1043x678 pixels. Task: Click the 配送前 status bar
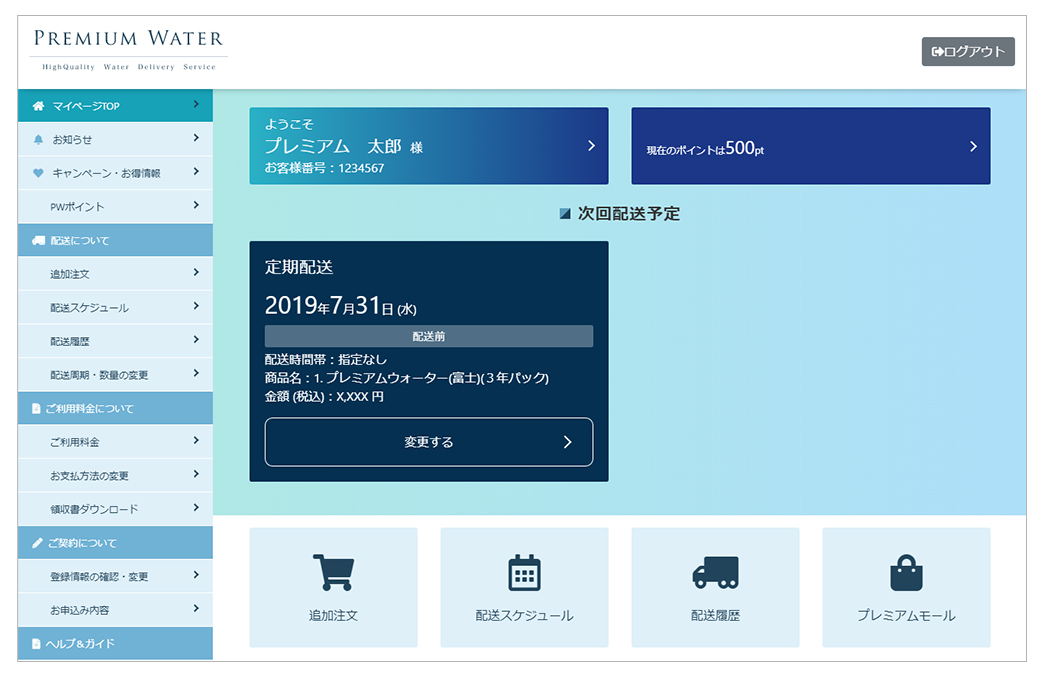coord(428,337)
